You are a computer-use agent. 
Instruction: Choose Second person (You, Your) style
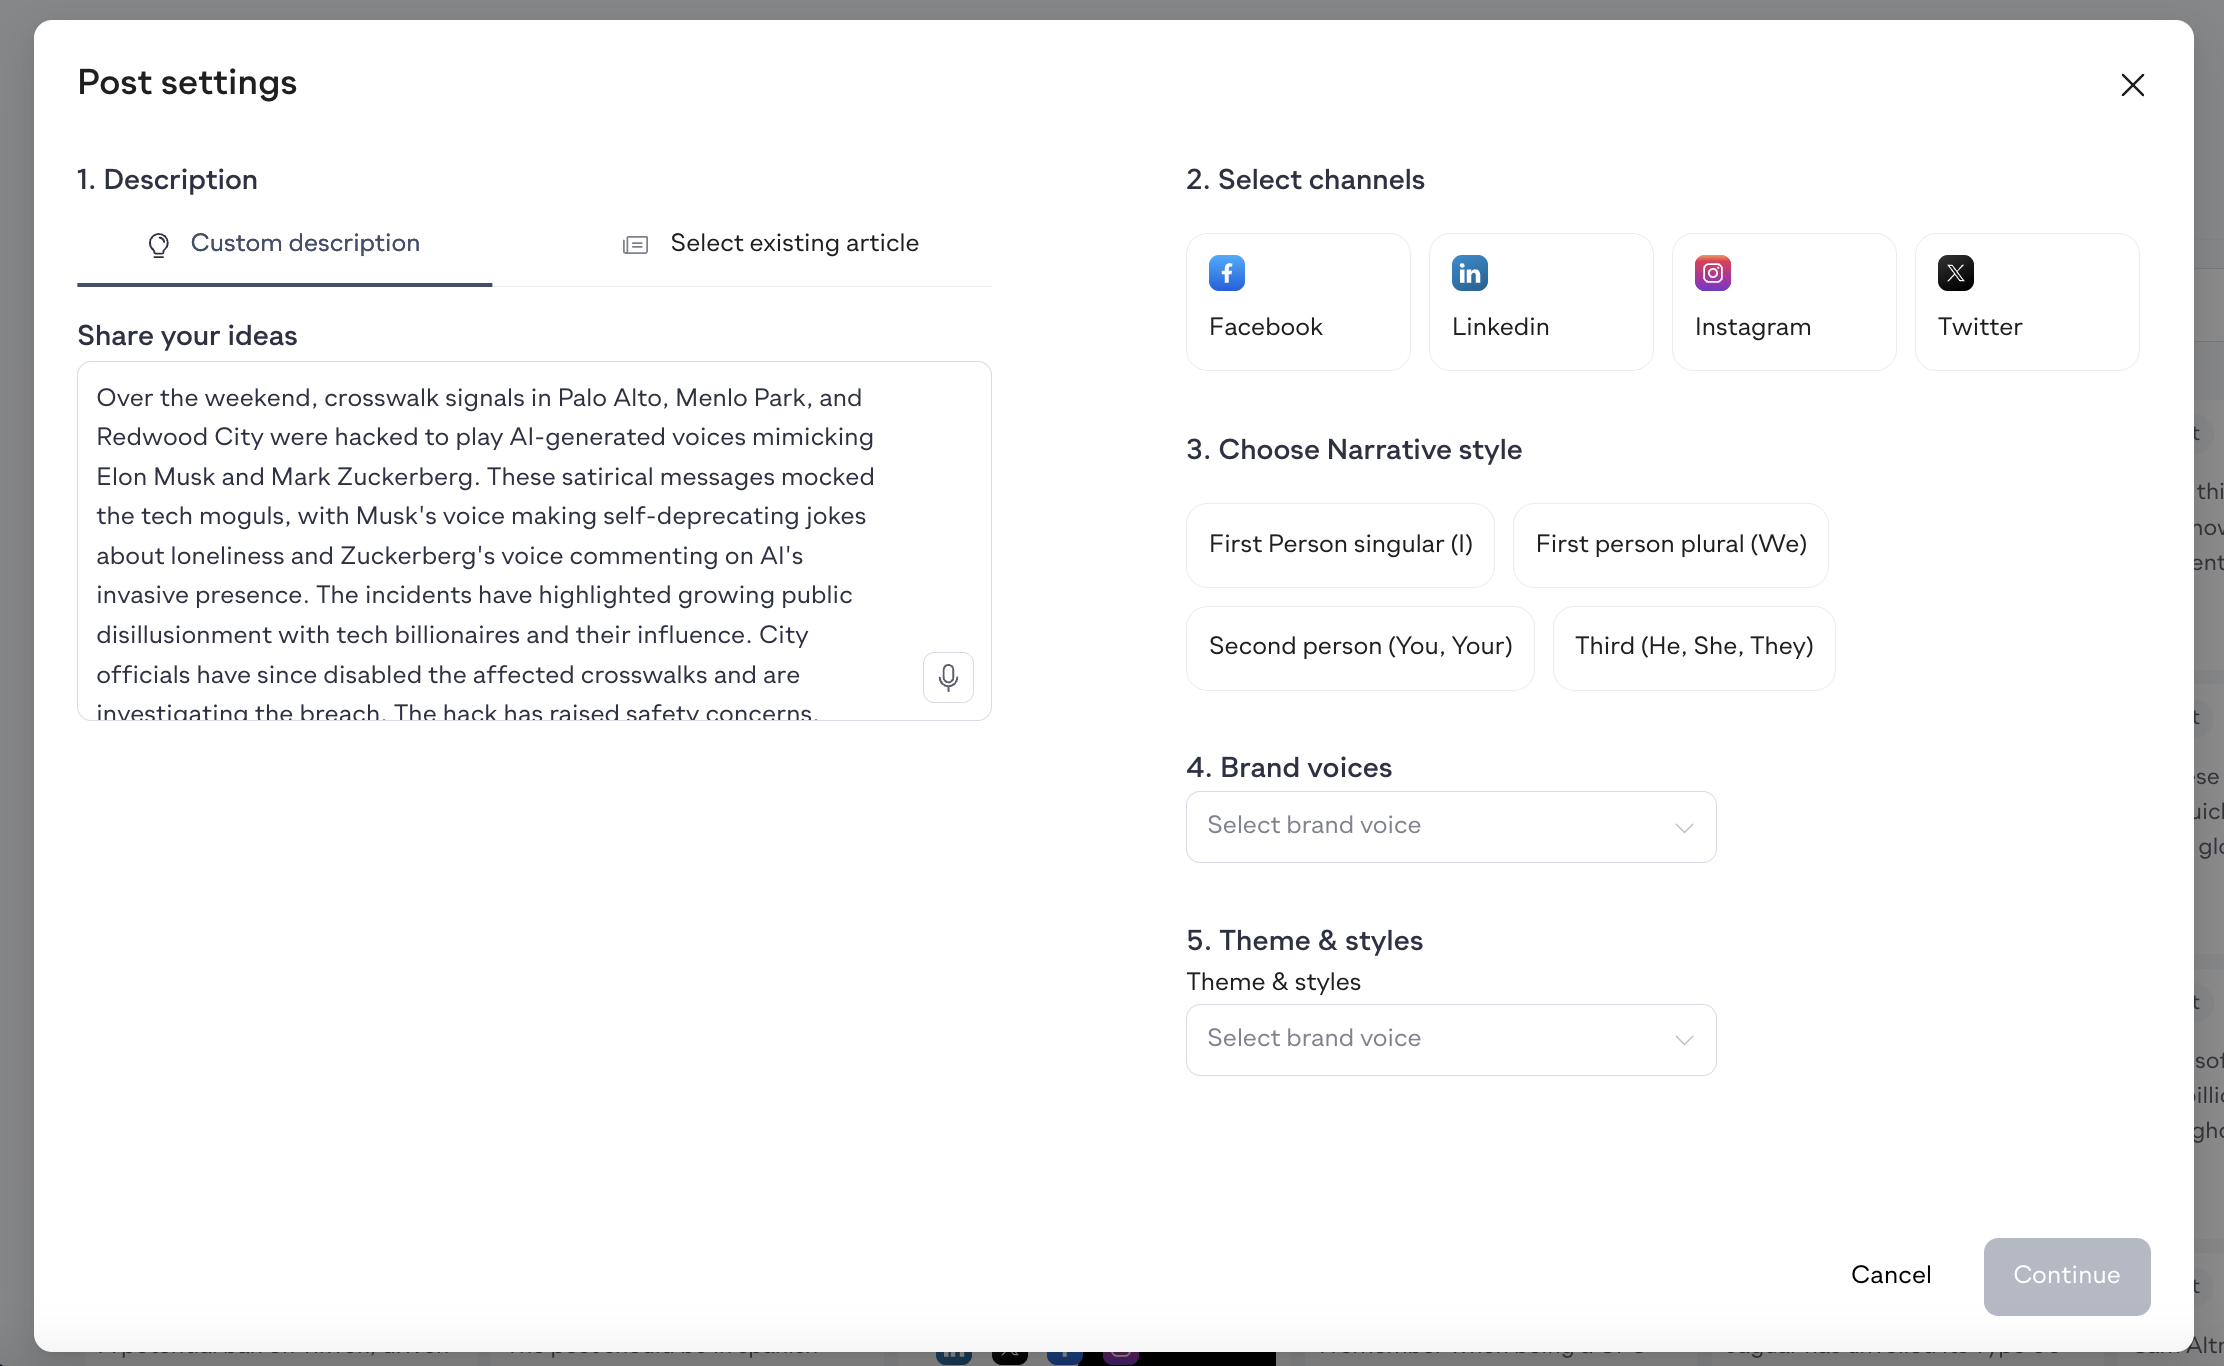[x=1360, y=648]
